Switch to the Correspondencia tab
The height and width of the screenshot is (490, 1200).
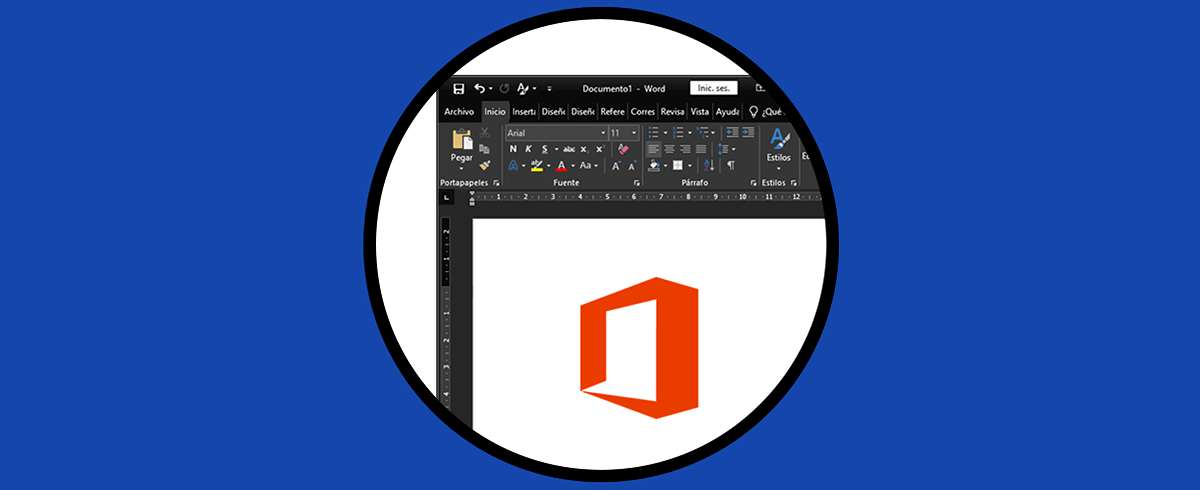[643, 112]
